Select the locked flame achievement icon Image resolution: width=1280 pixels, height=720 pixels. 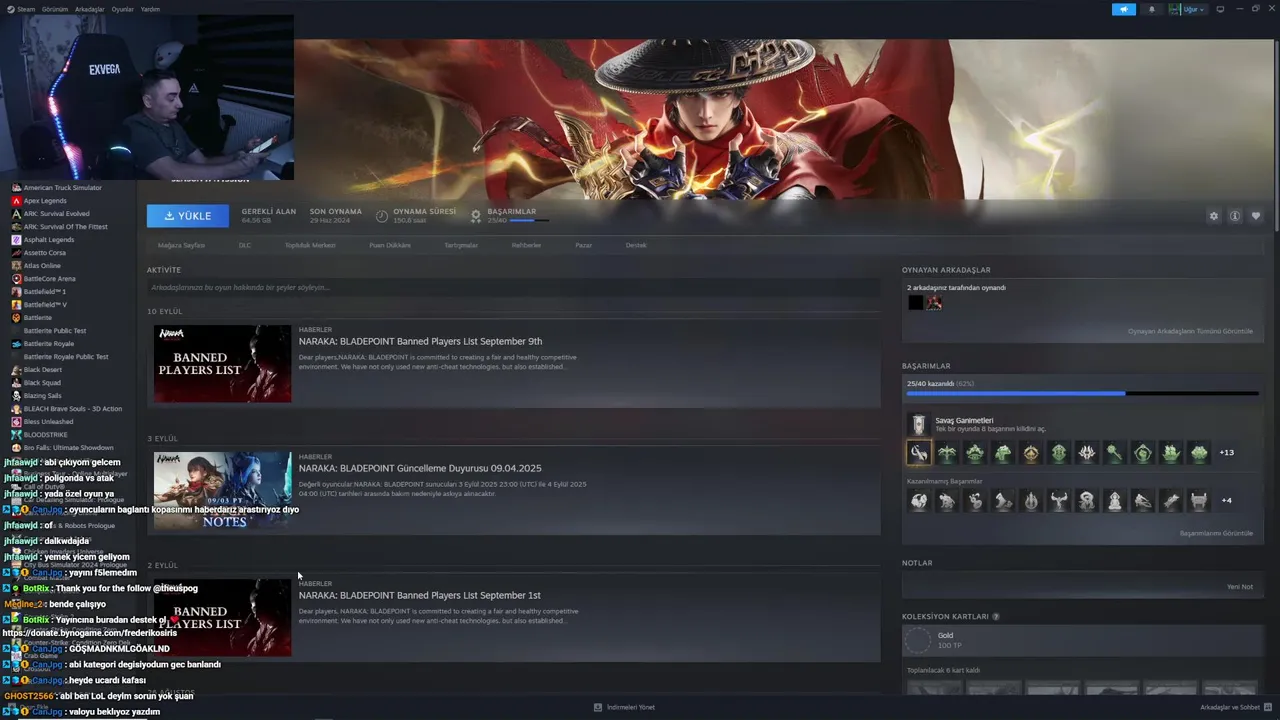coord(1031,500)
